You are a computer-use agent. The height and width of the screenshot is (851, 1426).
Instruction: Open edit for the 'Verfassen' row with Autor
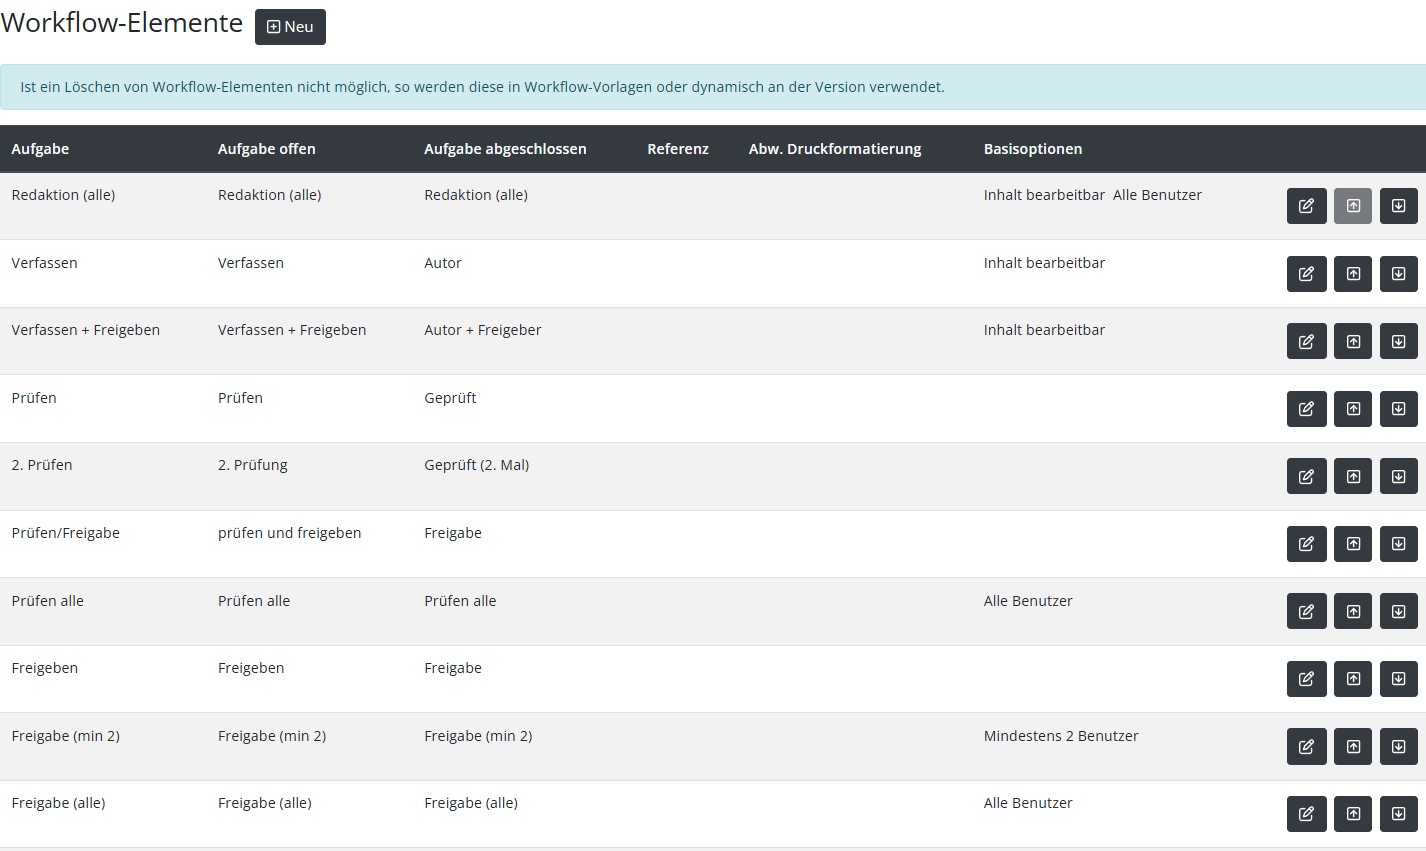pos(1306,274)
